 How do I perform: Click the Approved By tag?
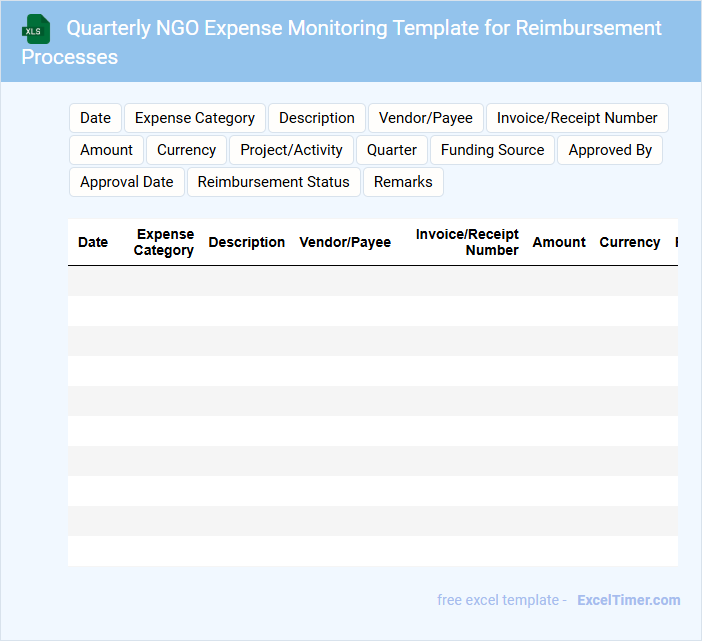610,150
